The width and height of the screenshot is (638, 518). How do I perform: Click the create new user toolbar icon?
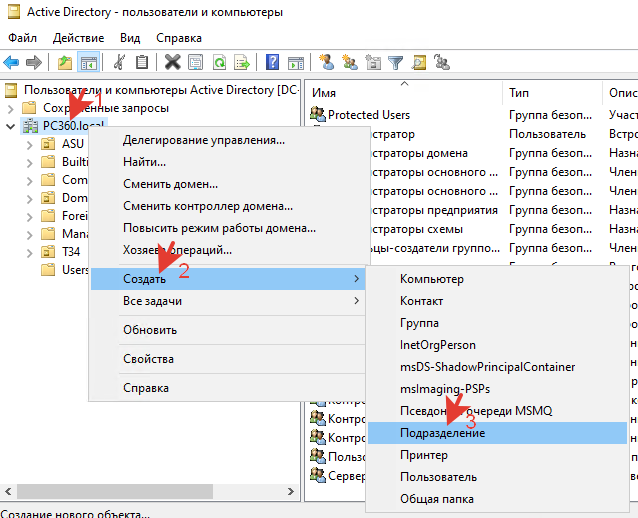coord(326,62)
